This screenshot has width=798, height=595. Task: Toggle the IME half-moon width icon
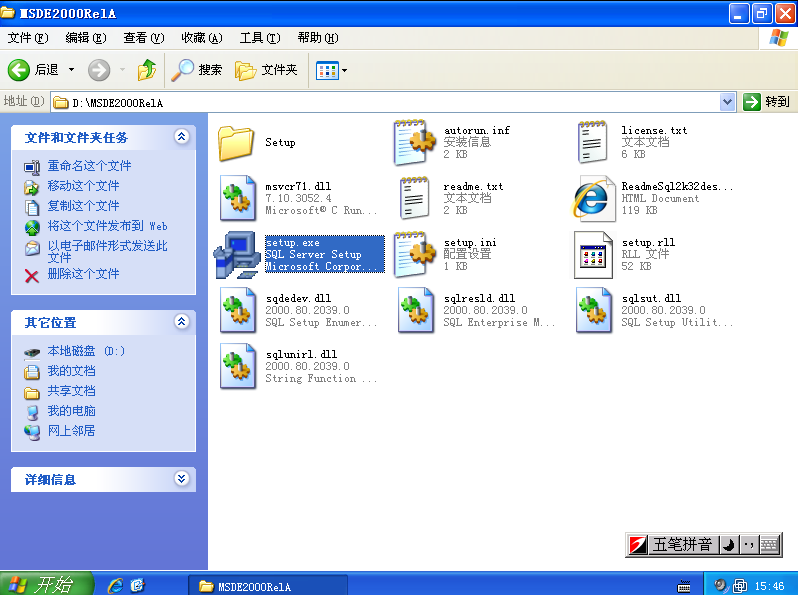(x=728, y=545)
